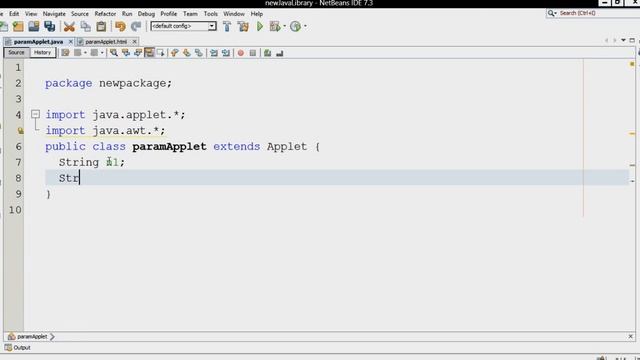Click the Last Edit icon
The width and height of the screenshot is (640, 360).
tap(65, 53)
